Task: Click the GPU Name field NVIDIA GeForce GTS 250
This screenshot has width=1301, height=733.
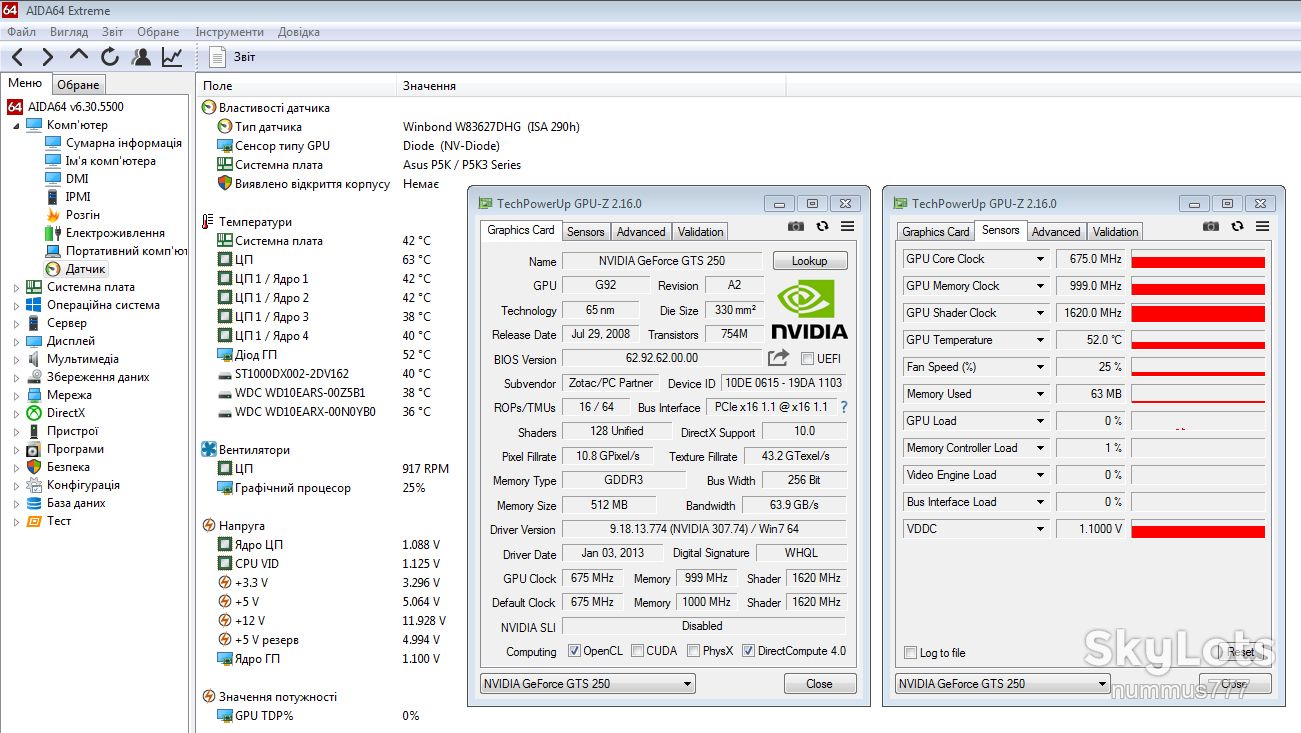Action: pyautogui.click(x=662, y=261)
